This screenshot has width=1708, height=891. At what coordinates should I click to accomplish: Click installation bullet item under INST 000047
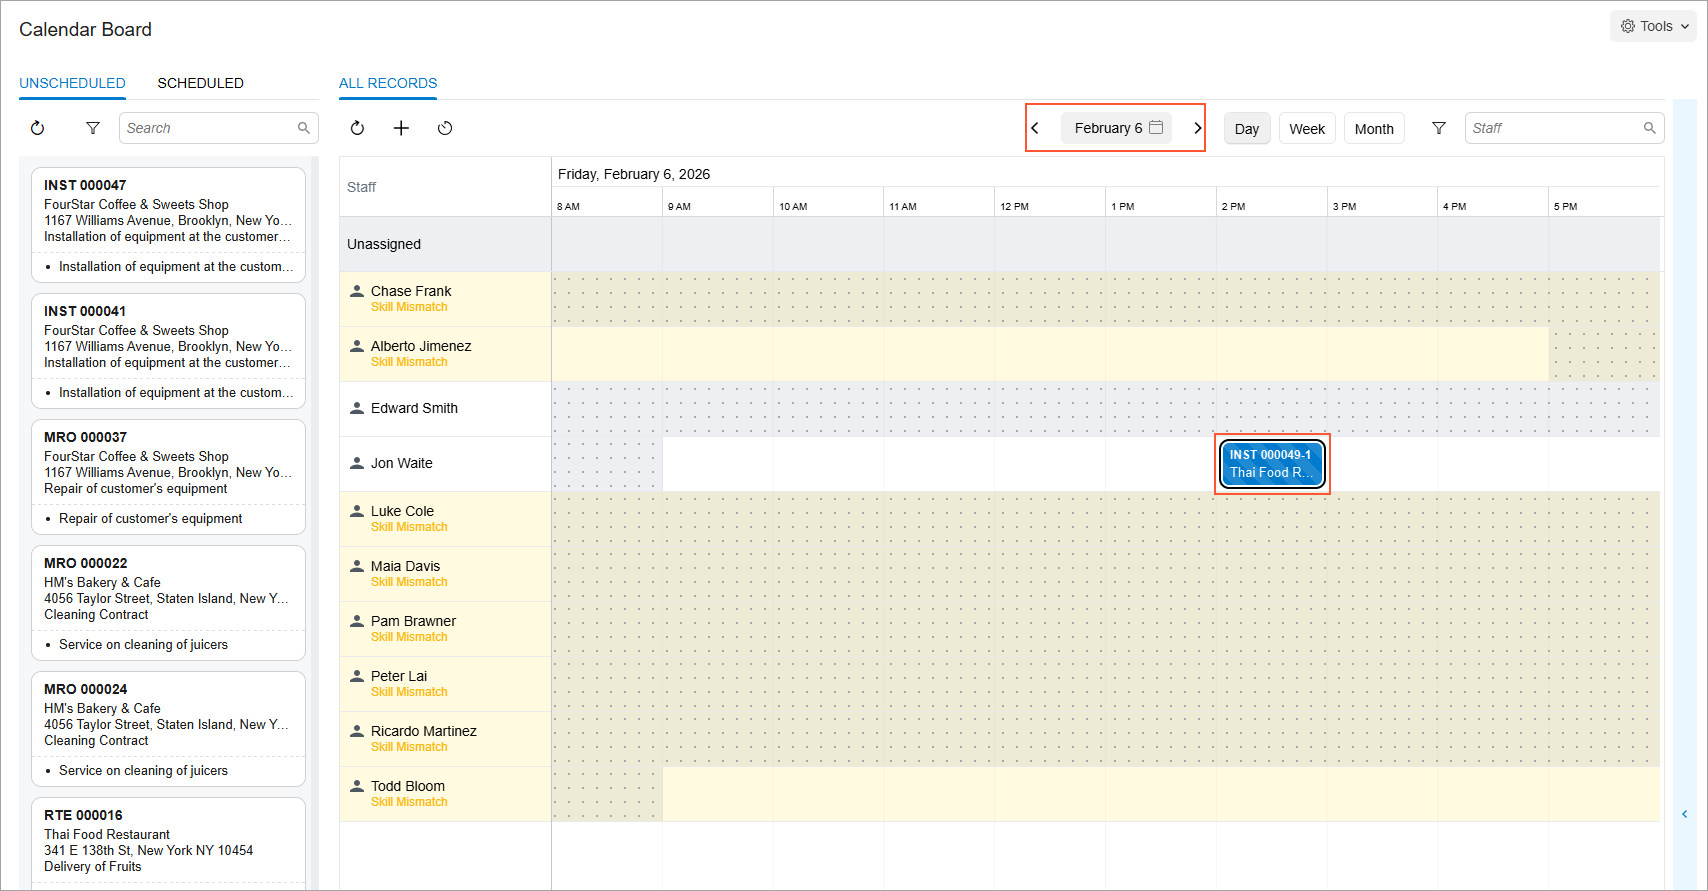point(176,266)
